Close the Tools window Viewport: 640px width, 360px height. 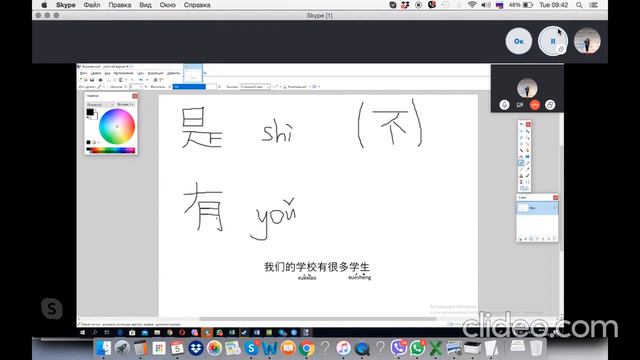point(528,124)
